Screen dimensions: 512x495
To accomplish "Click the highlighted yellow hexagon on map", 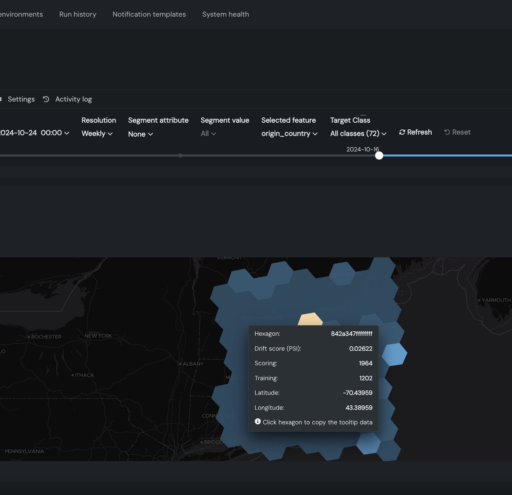I will [x=310, y=319].
